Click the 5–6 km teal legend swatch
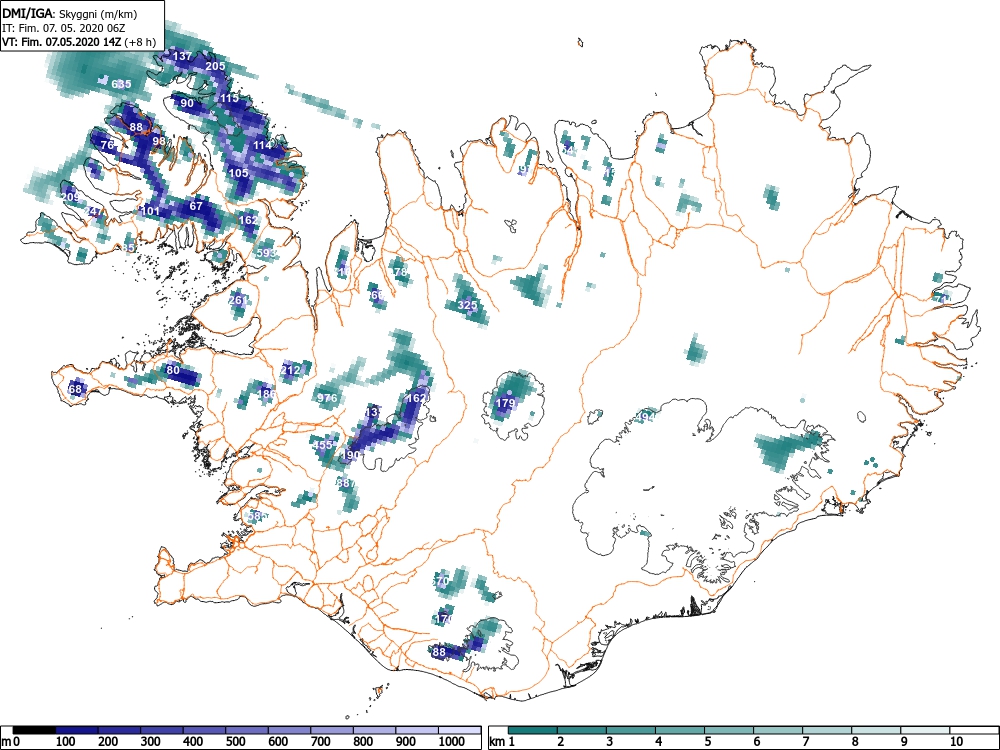The image size is (1000, 750). click(x=729, y=730)
